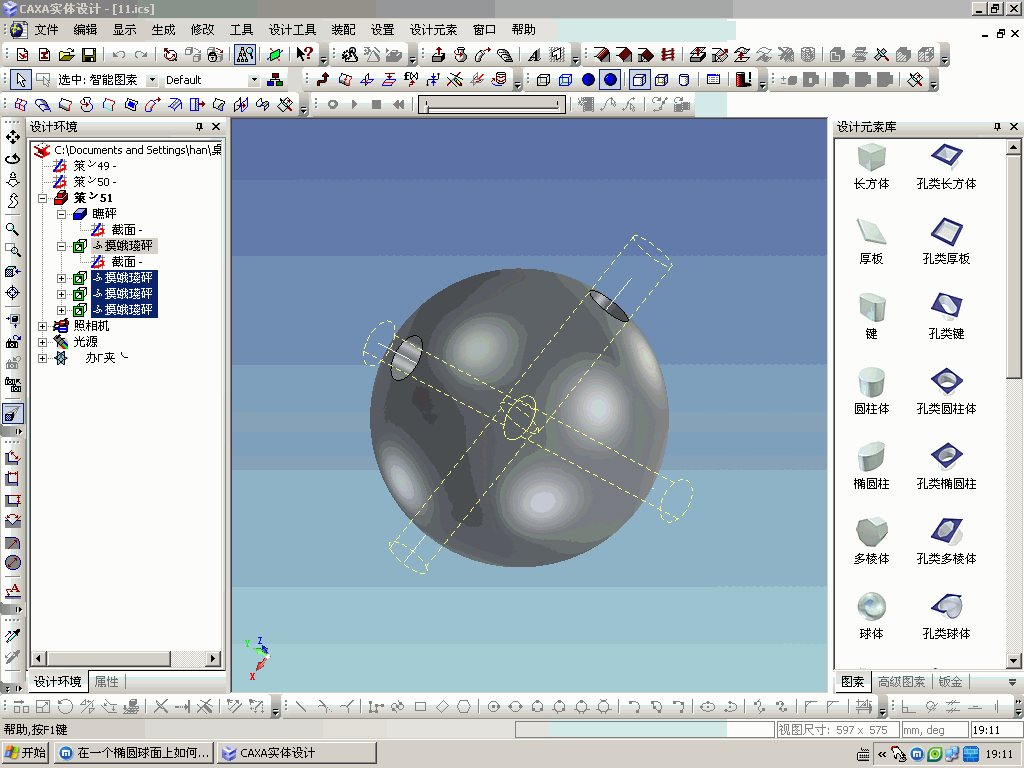
Task: Select the 49 tree item
Action: point(95,166)
